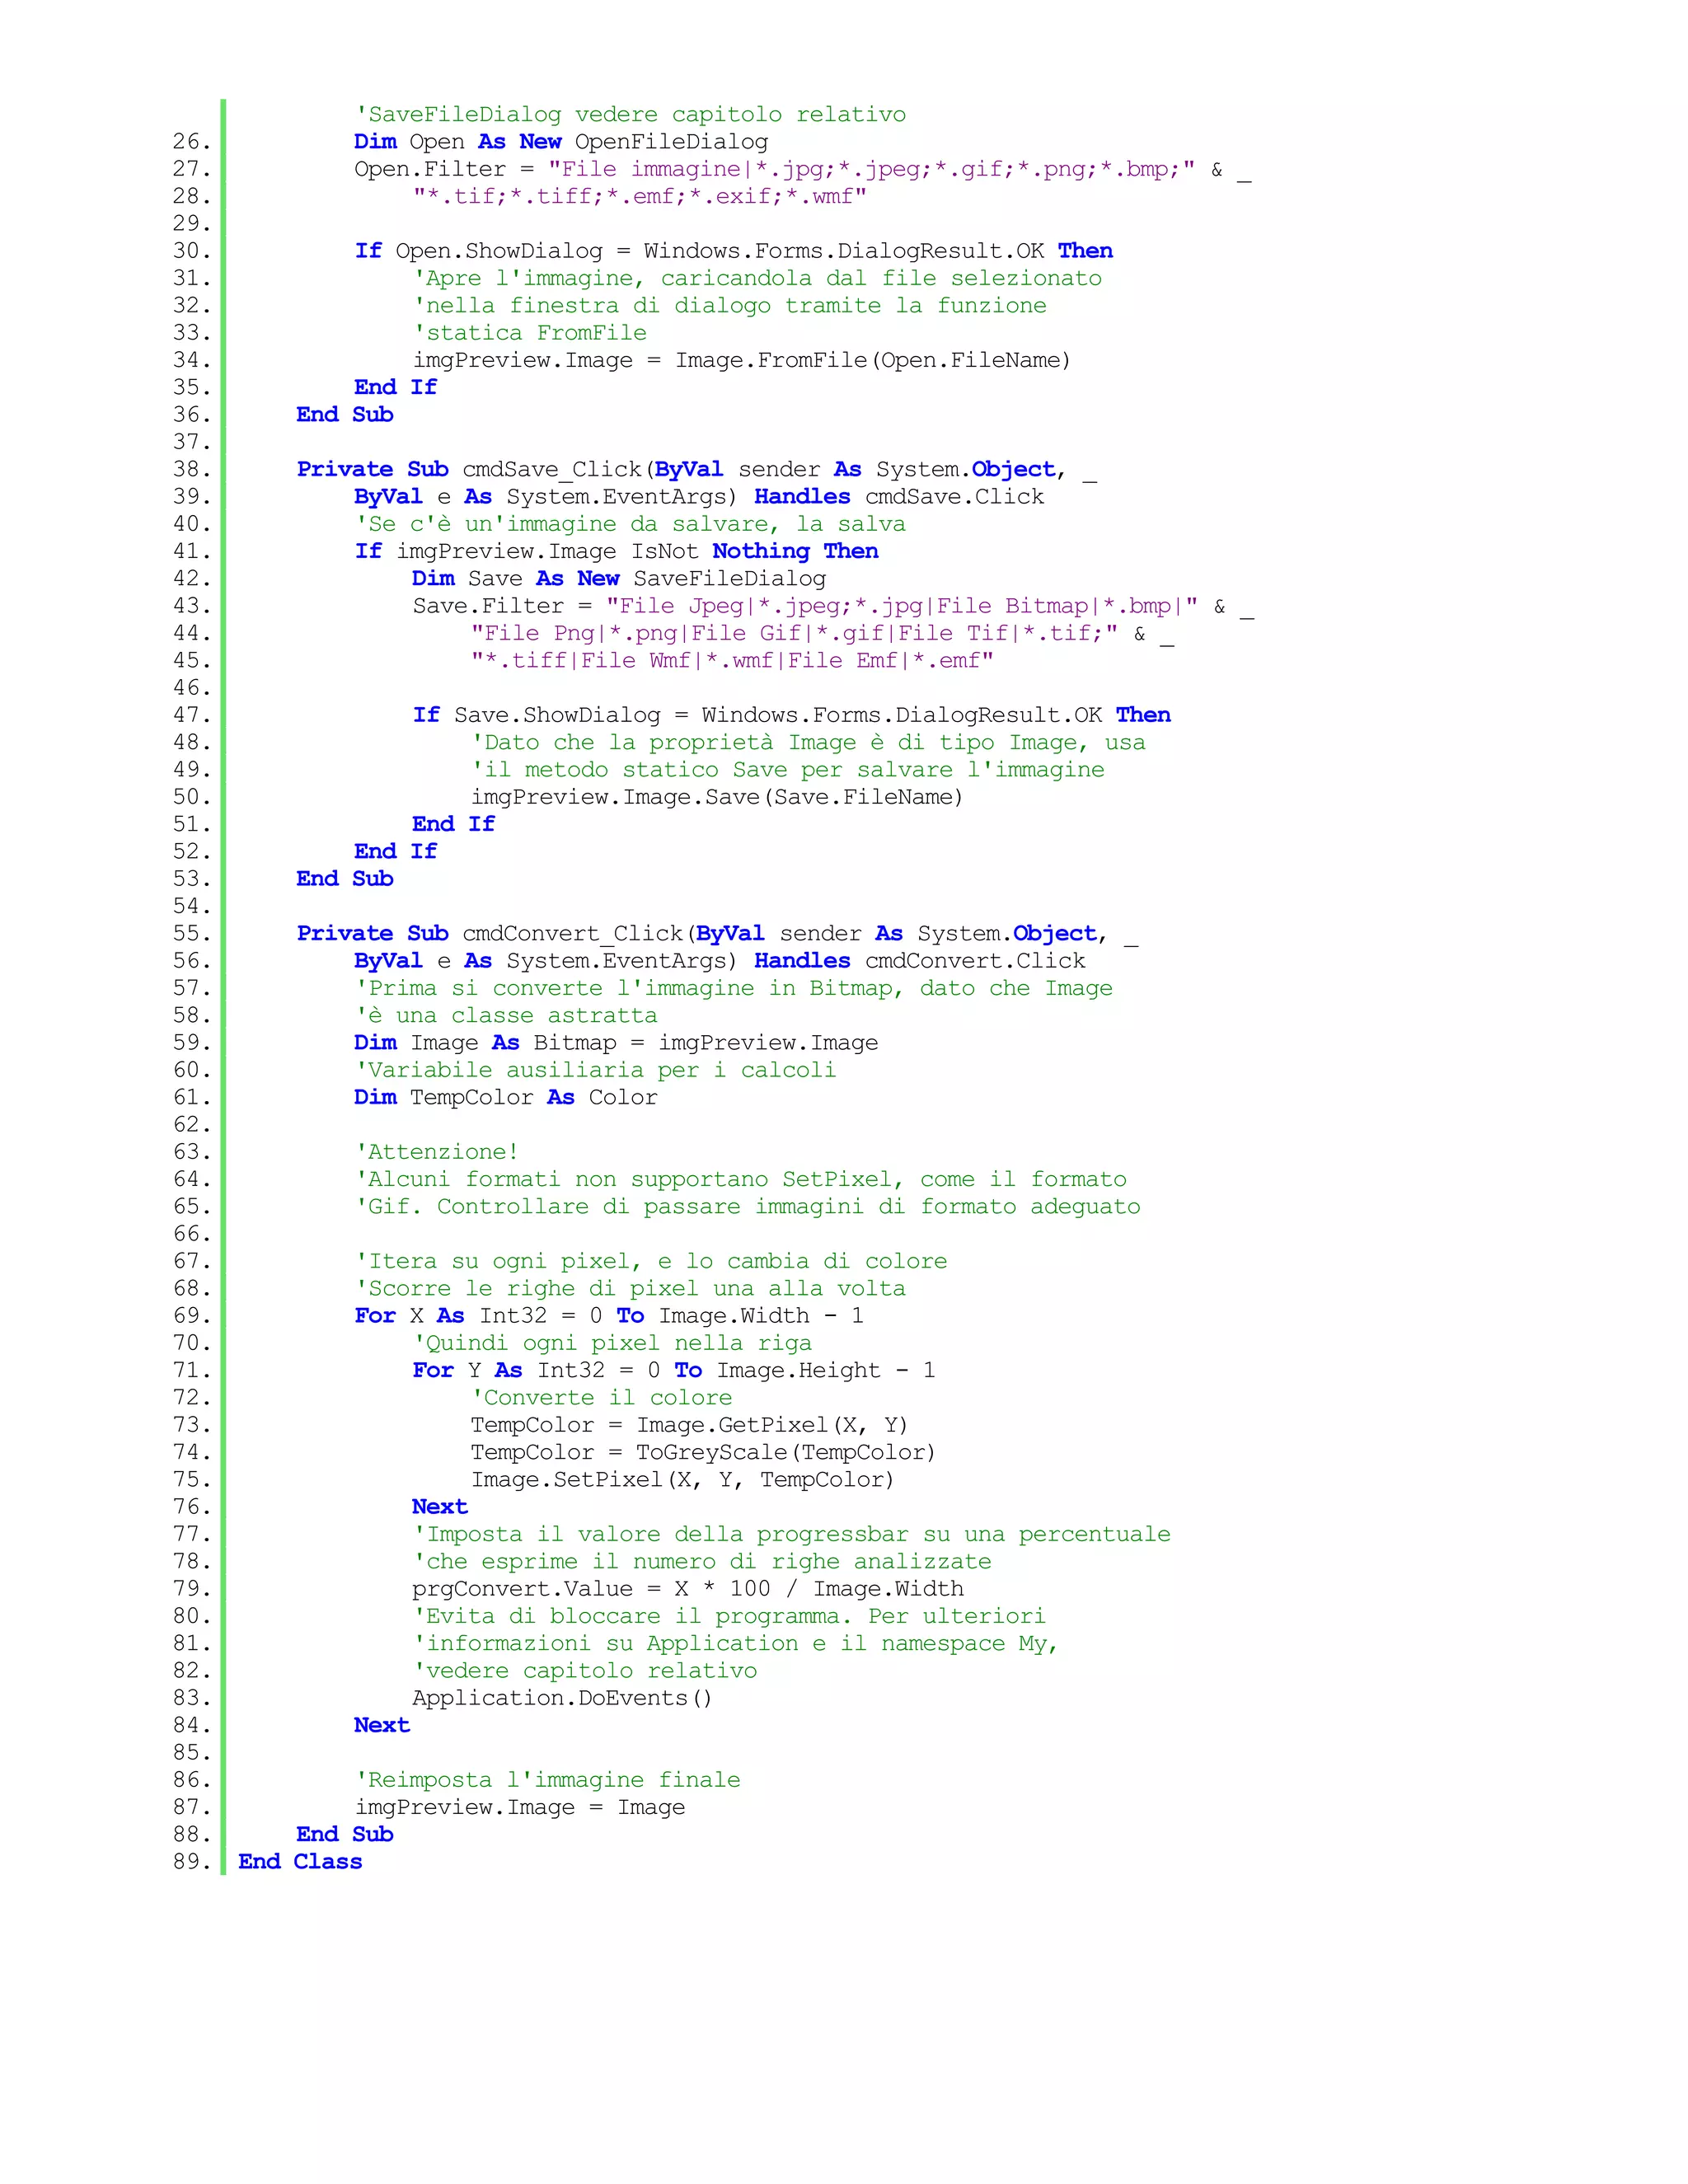This screenshot has width=1688, height=2184.
Task: Click comment 'informazioni su Application e il namespace My,'
Action: click(736, 1644)
